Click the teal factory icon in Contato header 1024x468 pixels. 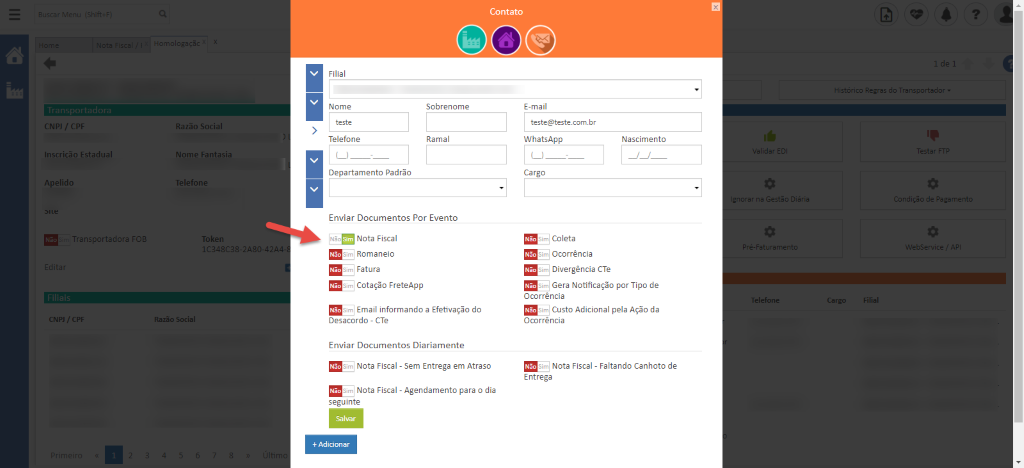(471, 41)
